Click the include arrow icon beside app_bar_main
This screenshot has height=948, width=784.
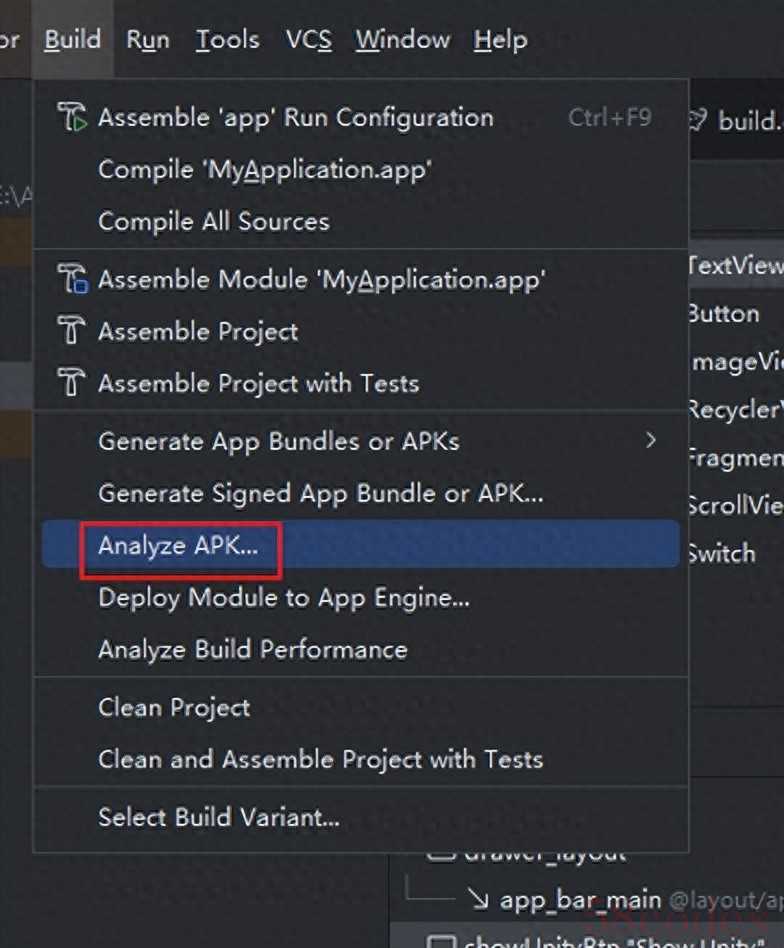pyautogui.click(x=478, y=900)
